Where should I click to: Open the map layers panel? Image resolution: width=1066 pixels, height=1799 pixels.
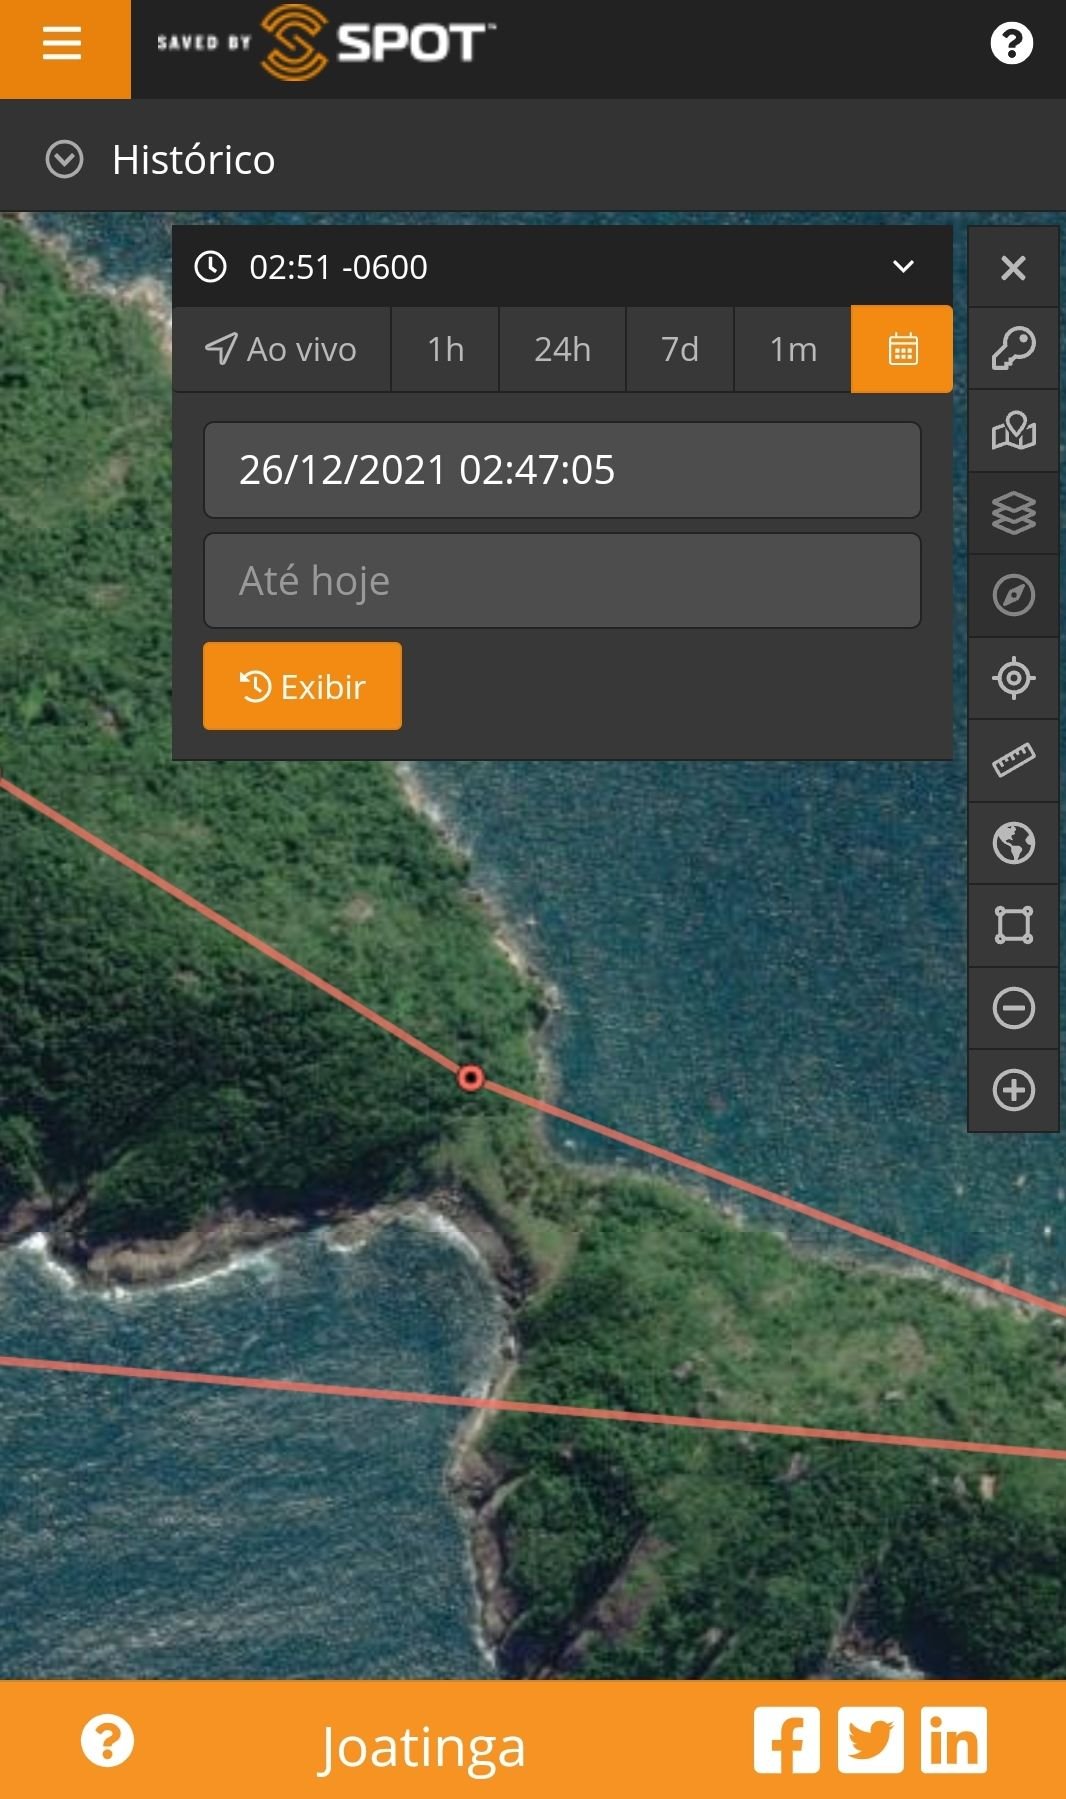coord(1013,514)
